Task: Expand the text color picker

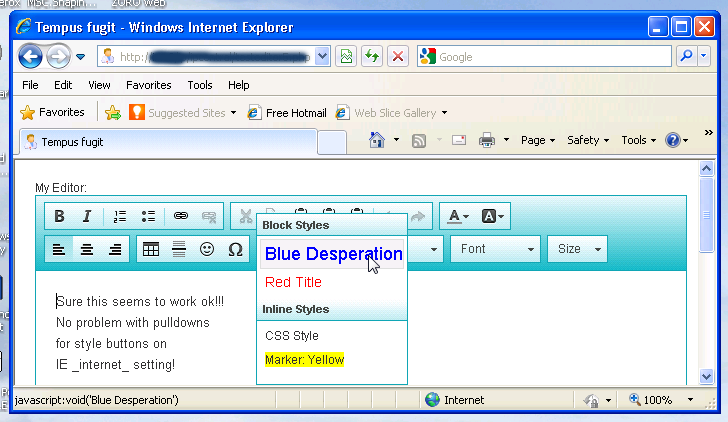Action: pos(459,216)
